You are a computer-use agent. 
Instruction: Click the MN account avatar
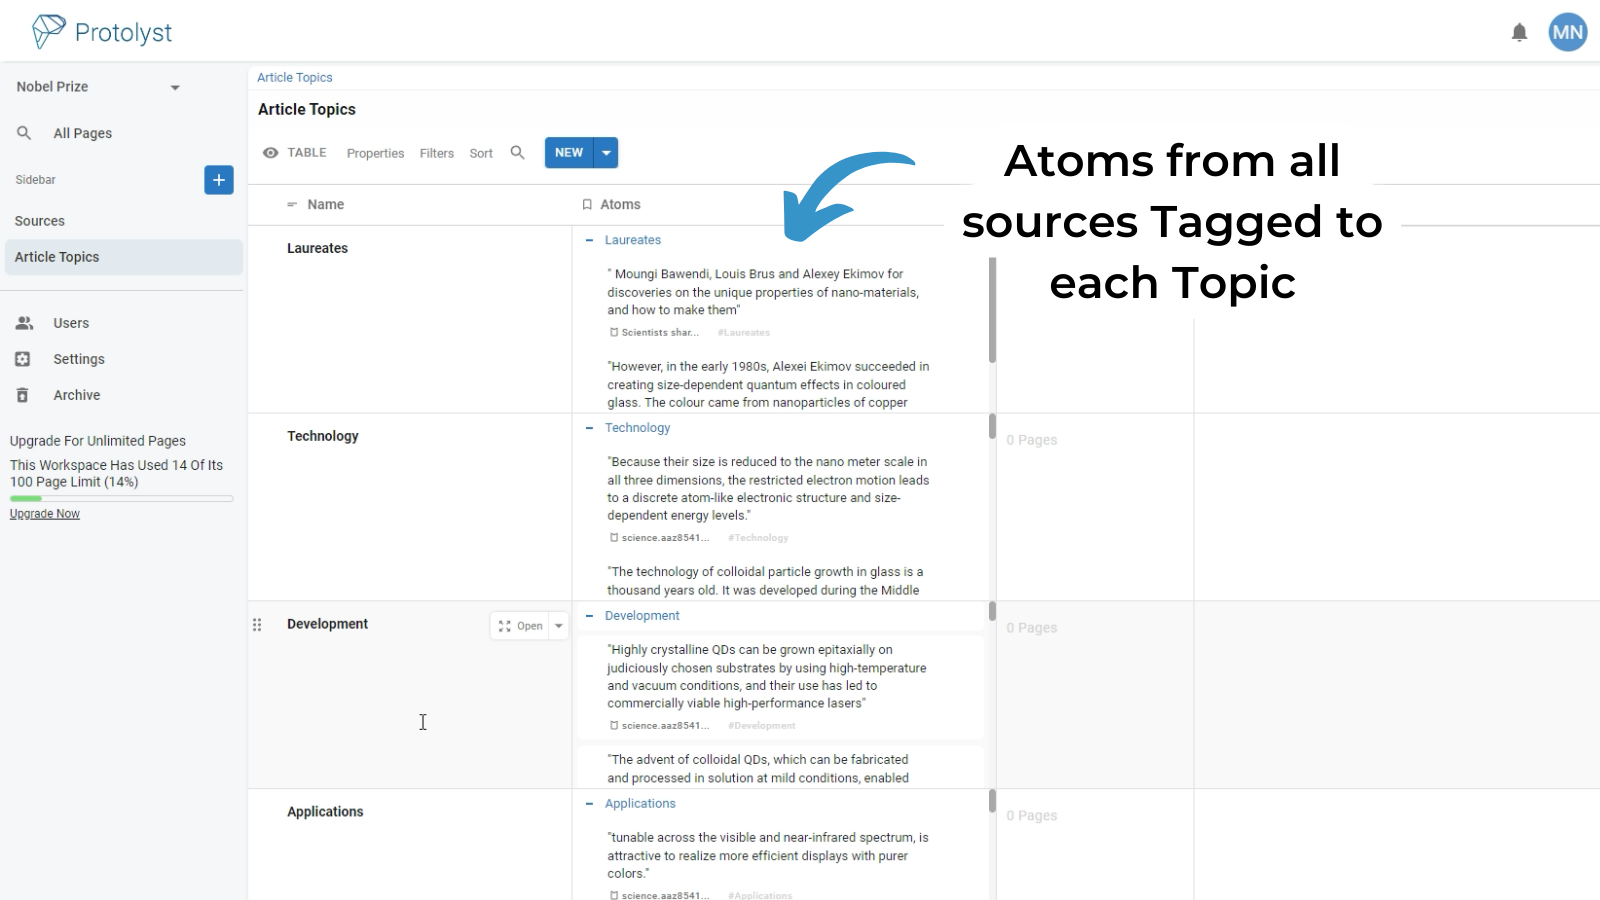pyautogui.click(x=1567, y=31)
